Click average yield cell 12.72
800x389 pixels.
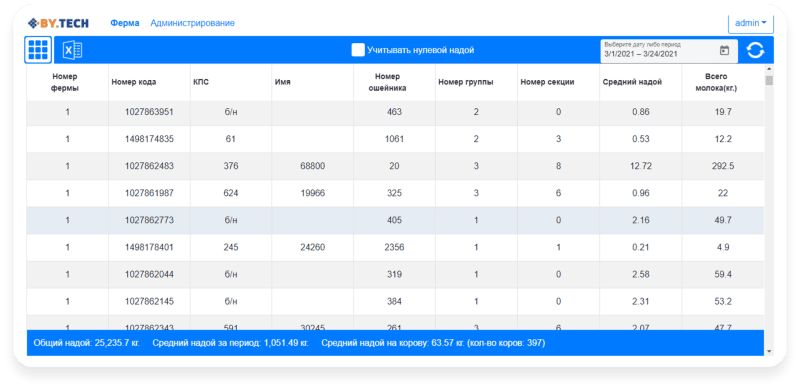point(640,166)
